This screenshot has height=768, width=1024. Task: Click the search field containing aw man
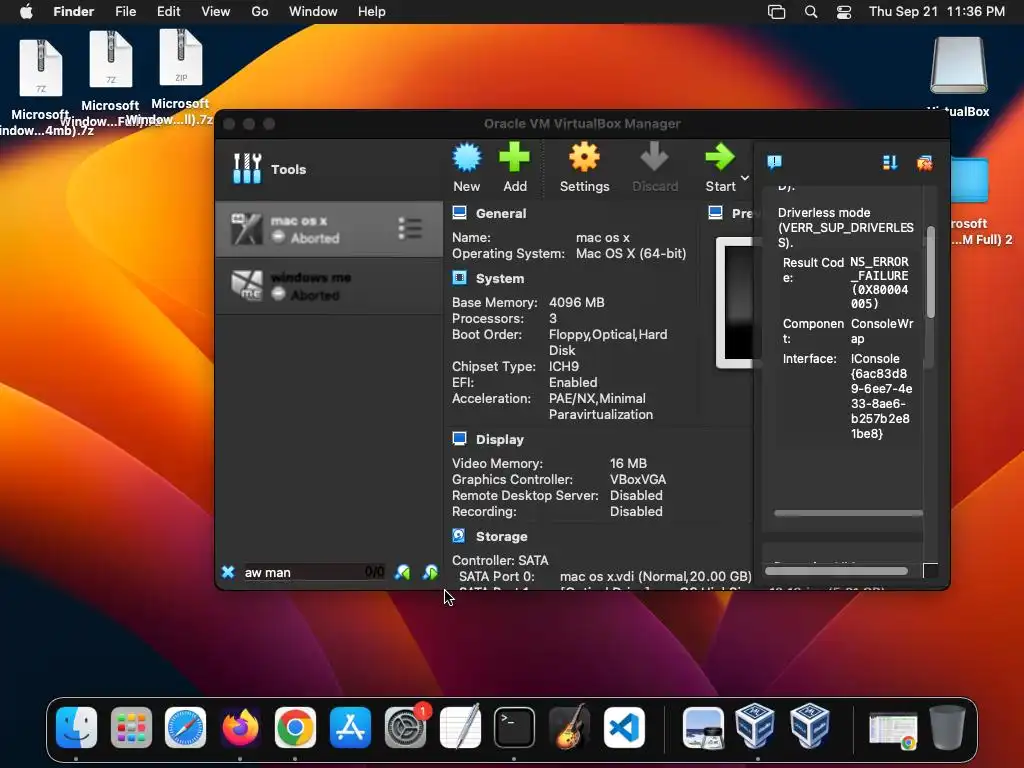313,572
